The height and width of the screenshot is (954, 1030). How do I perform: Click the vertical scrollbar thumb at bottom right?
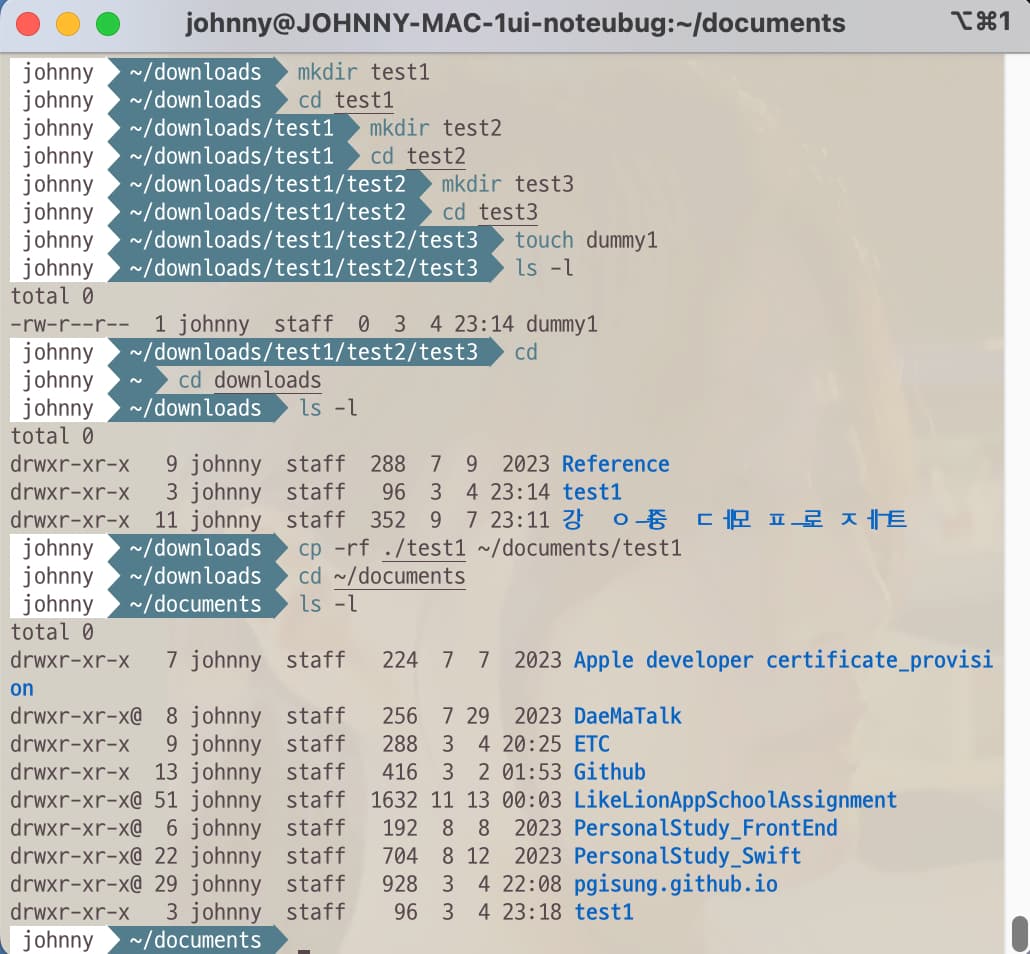pos(1019,933)
